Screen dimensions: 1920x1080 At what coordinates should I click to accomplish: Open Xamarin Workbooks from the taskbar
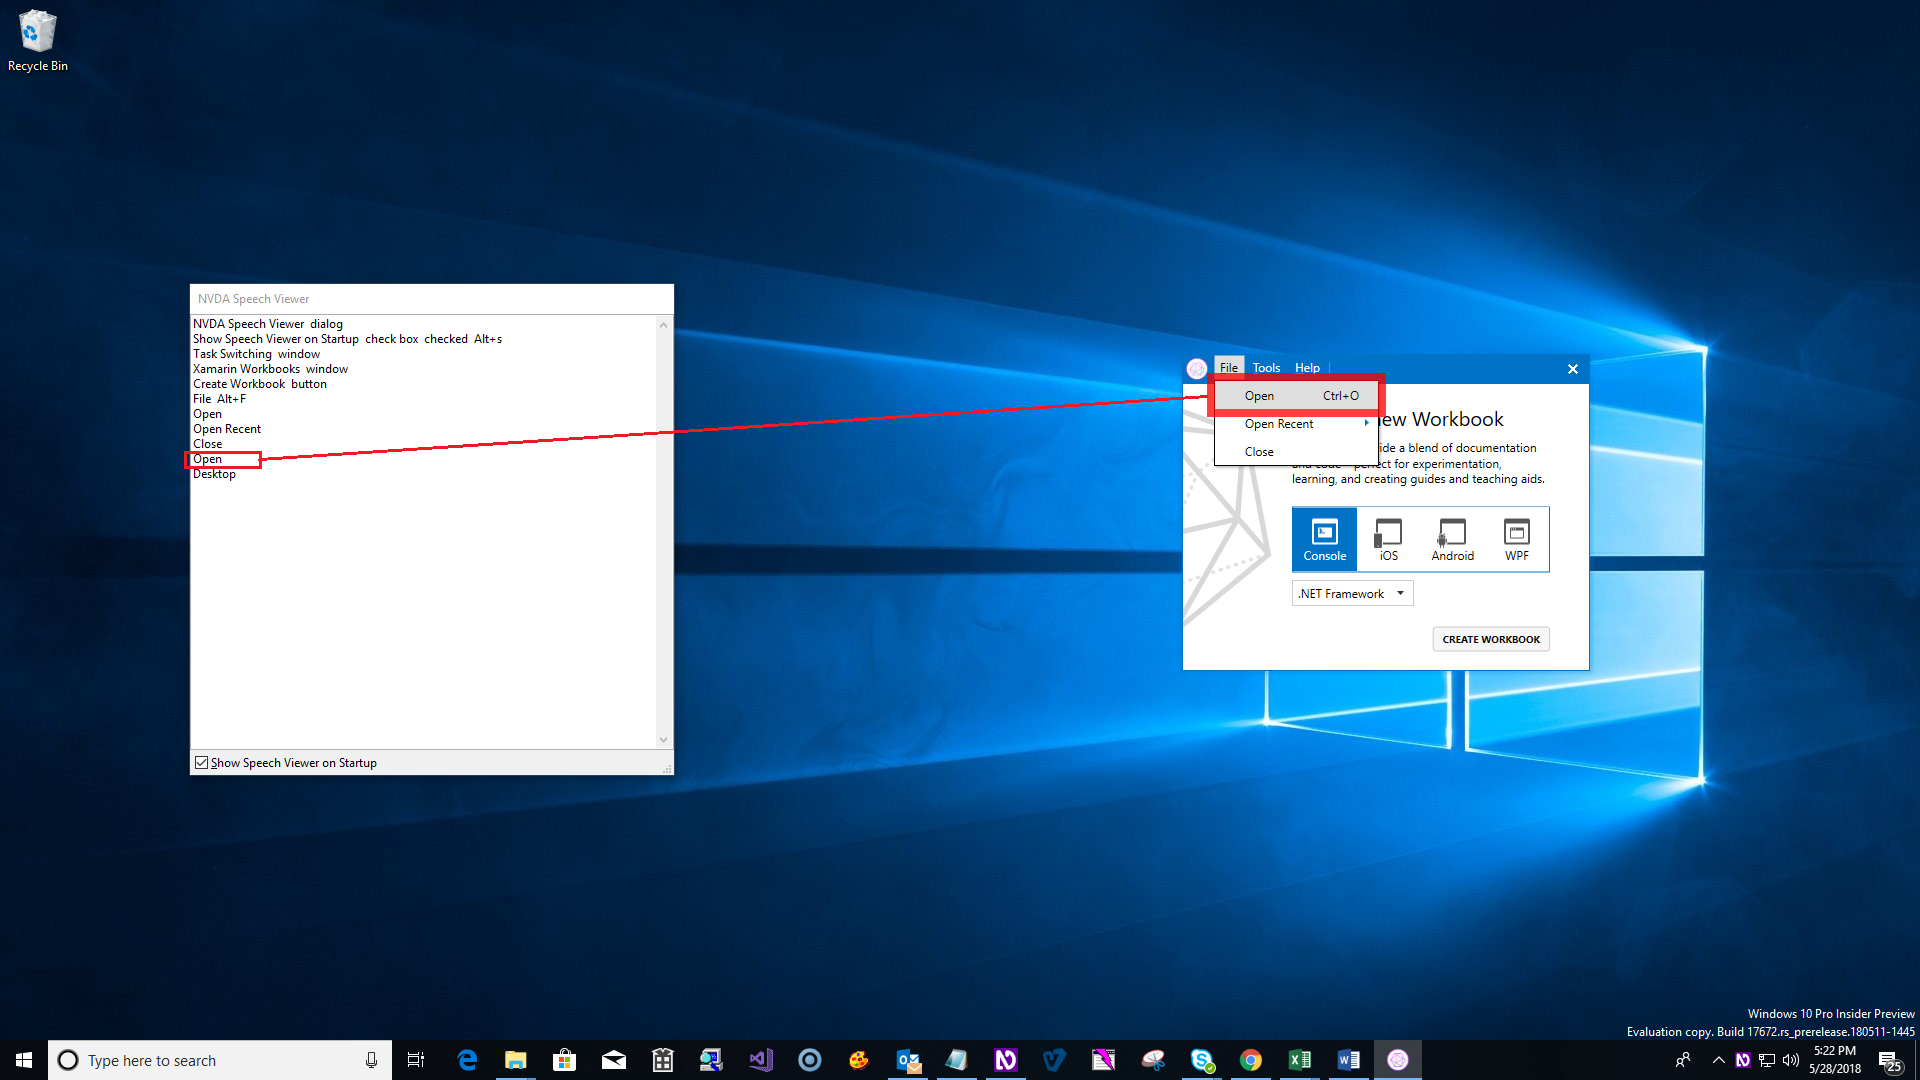(1397, 1059)
